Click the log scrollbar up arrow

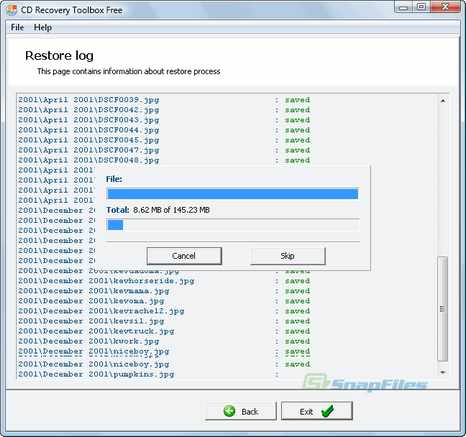click(443, 100)
